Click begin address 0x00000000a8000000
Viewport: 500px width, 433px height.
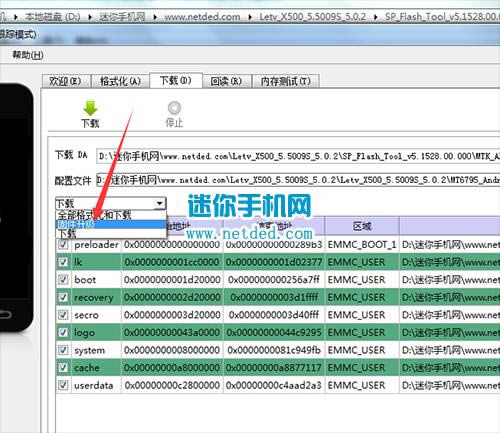pos(172,368)
